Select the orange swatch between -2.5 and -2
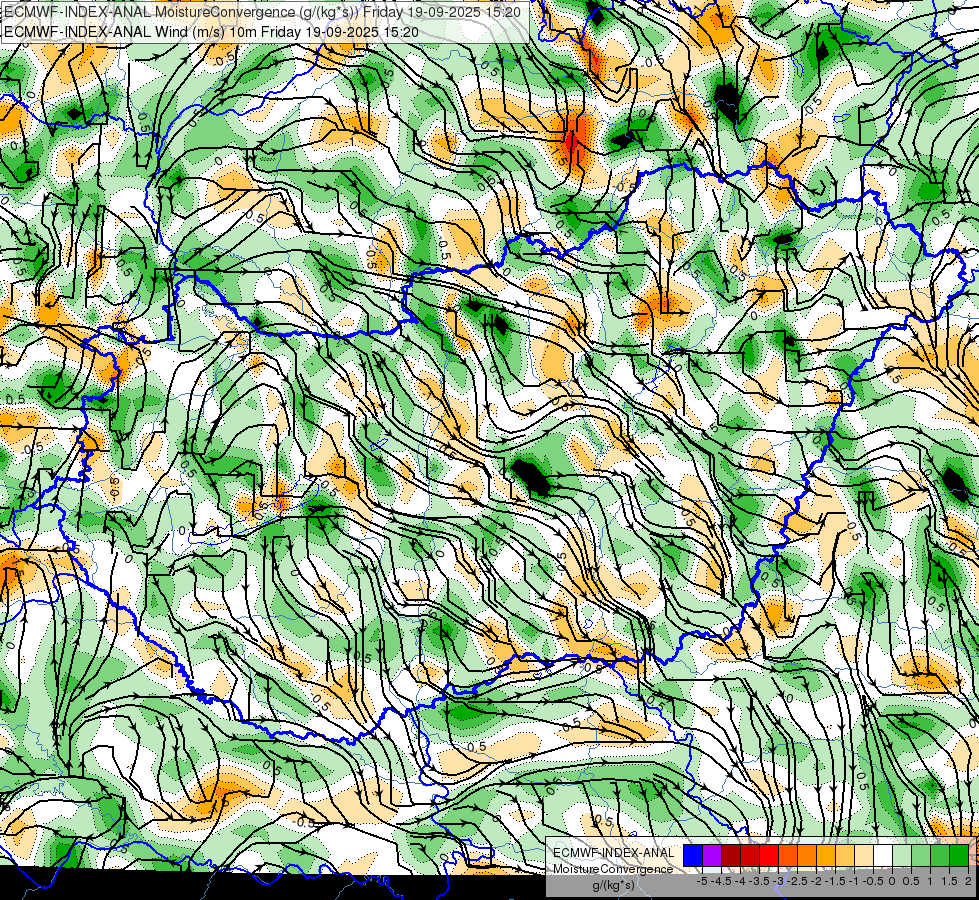This screenshot has height=900, width=979. click(807, 855)
